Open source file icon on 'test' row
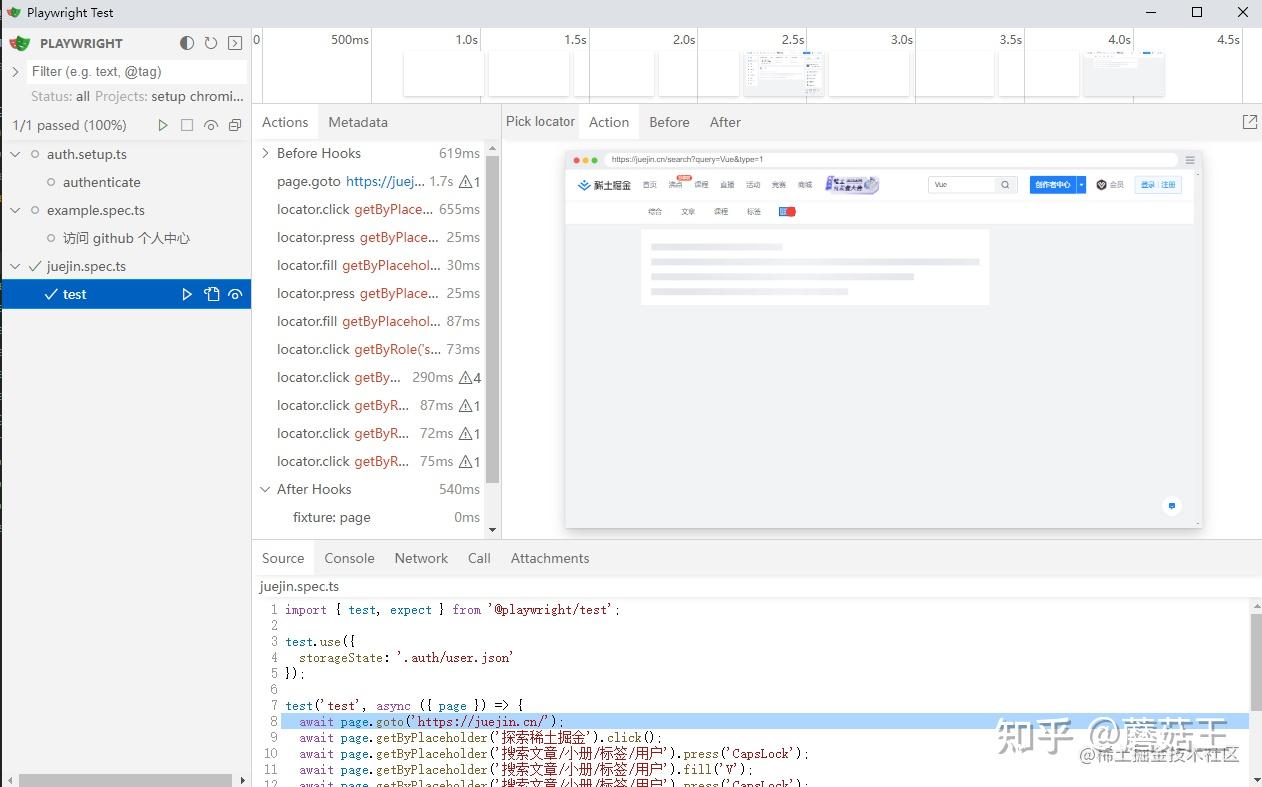 click(x=211, y=294)
